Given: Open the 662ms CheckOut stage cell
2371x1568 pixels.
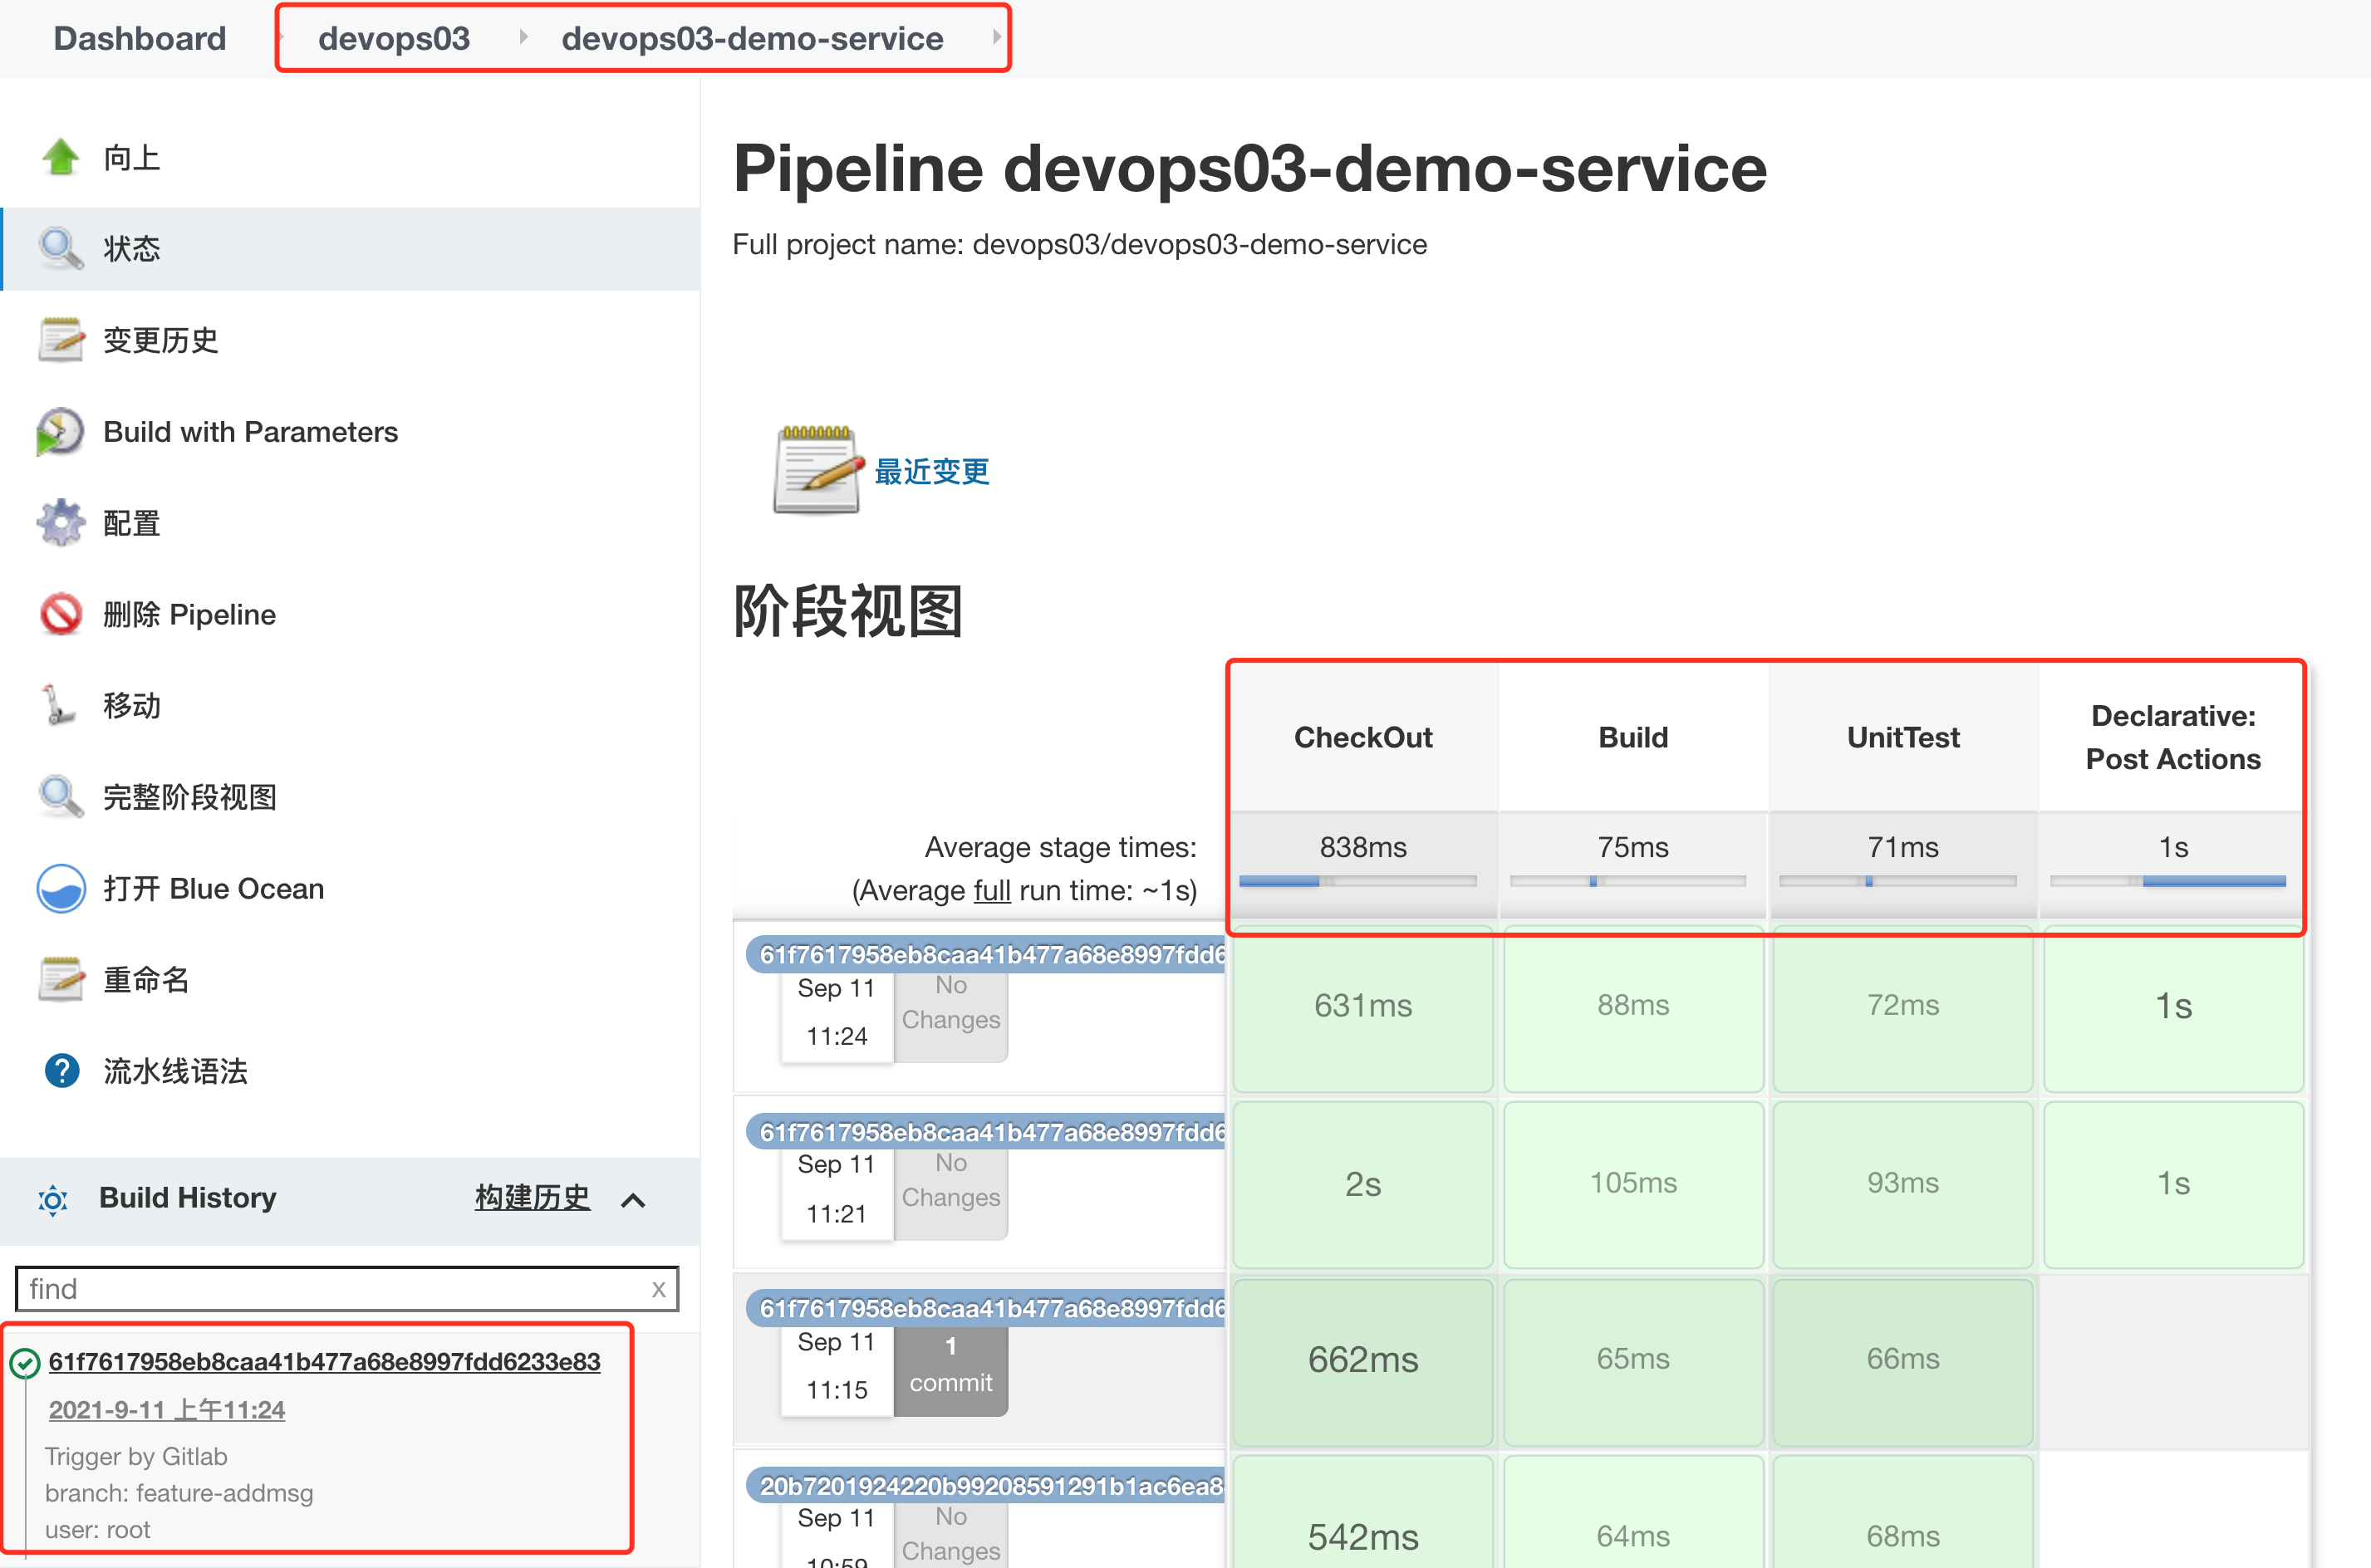Looking at the screenshot, I should coord(1363,1361).
